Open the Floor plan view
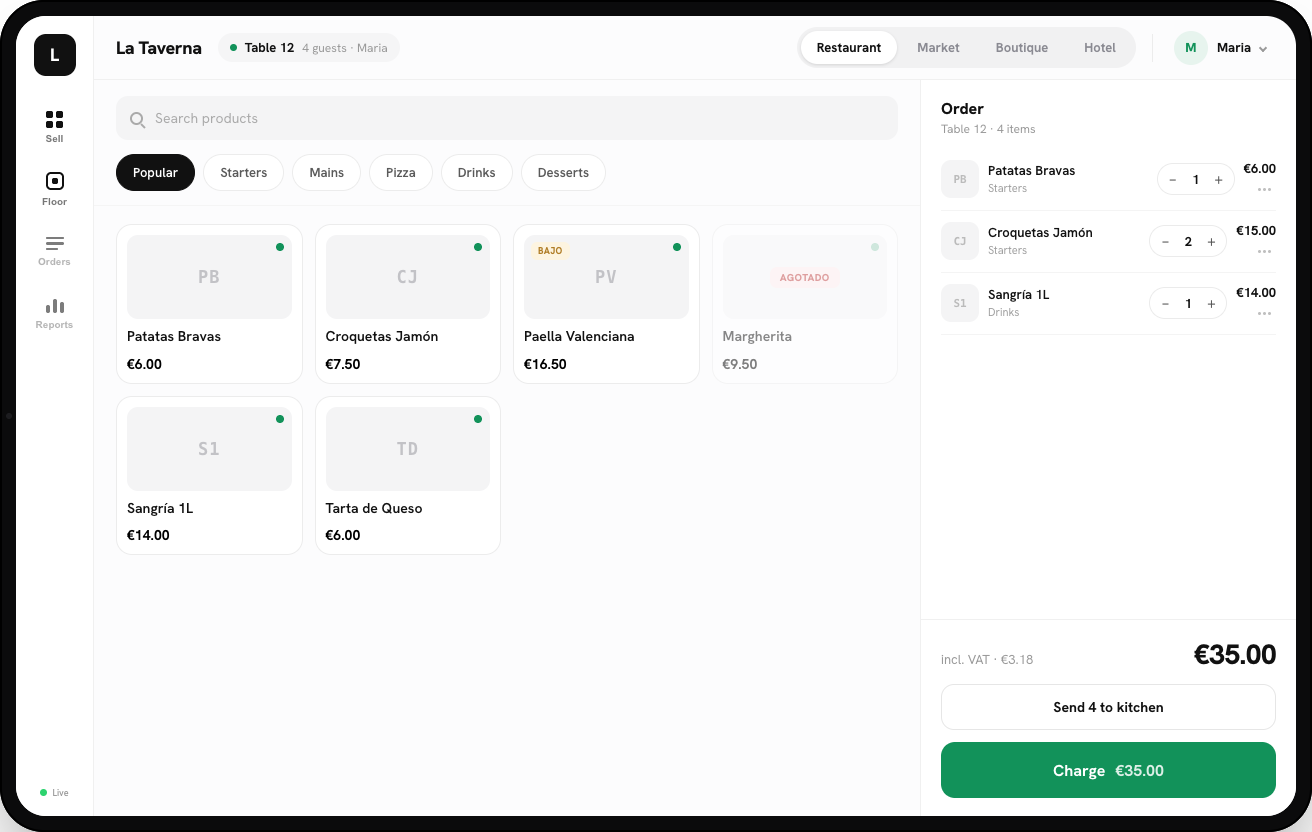 click(54, 189)
